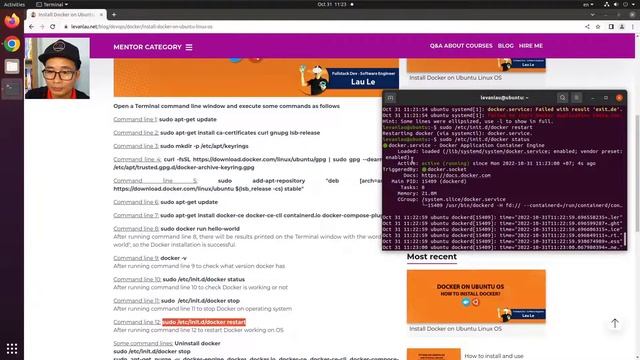
Task: Open the tab search dropdown arrow
Action: pyautogui.click(x=592, y=15)
